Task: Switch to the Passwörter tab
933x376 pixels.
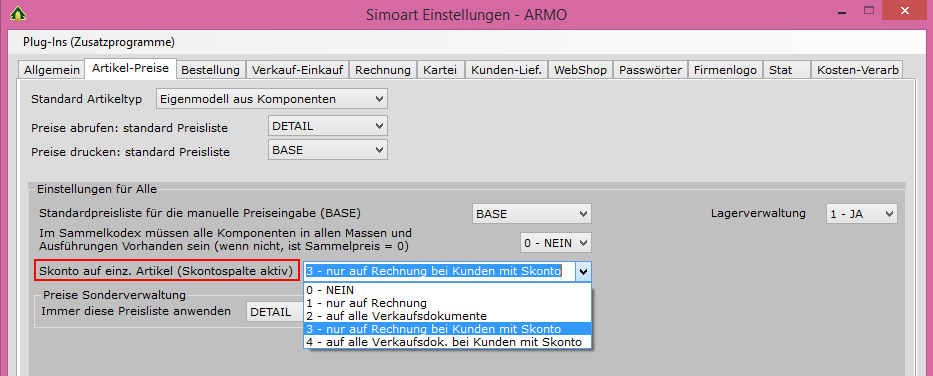Action: pos(650,70)
